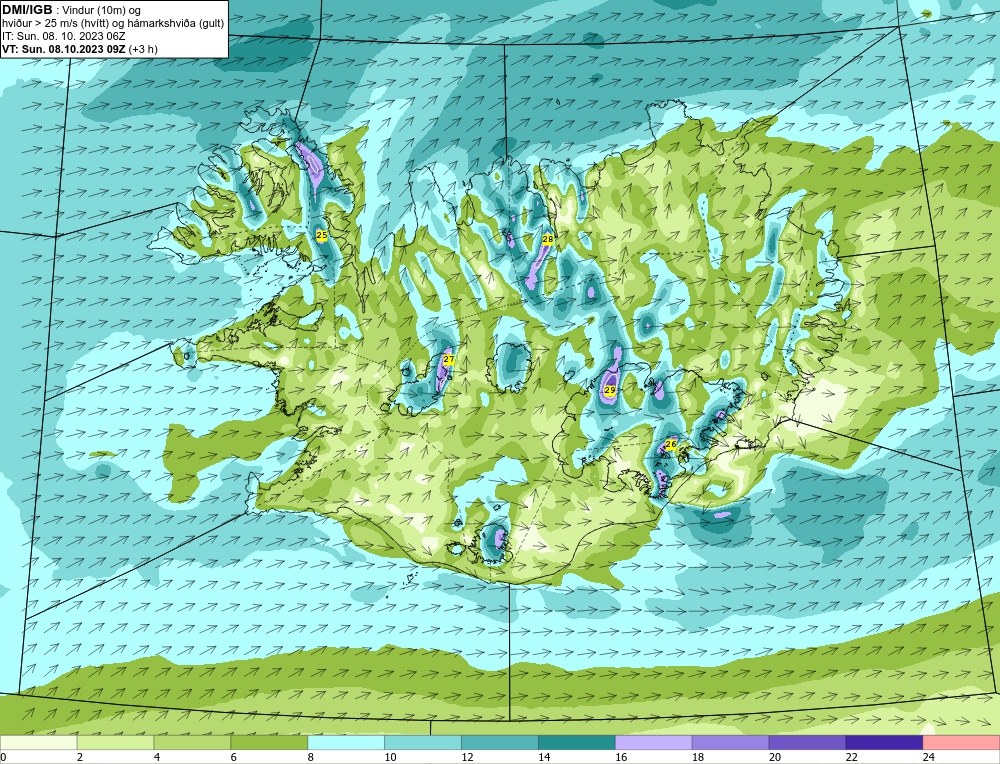The height and width of the screenshot is (764, 1000).
Task: Click the scale label '18'
Action: pos(698,757)
